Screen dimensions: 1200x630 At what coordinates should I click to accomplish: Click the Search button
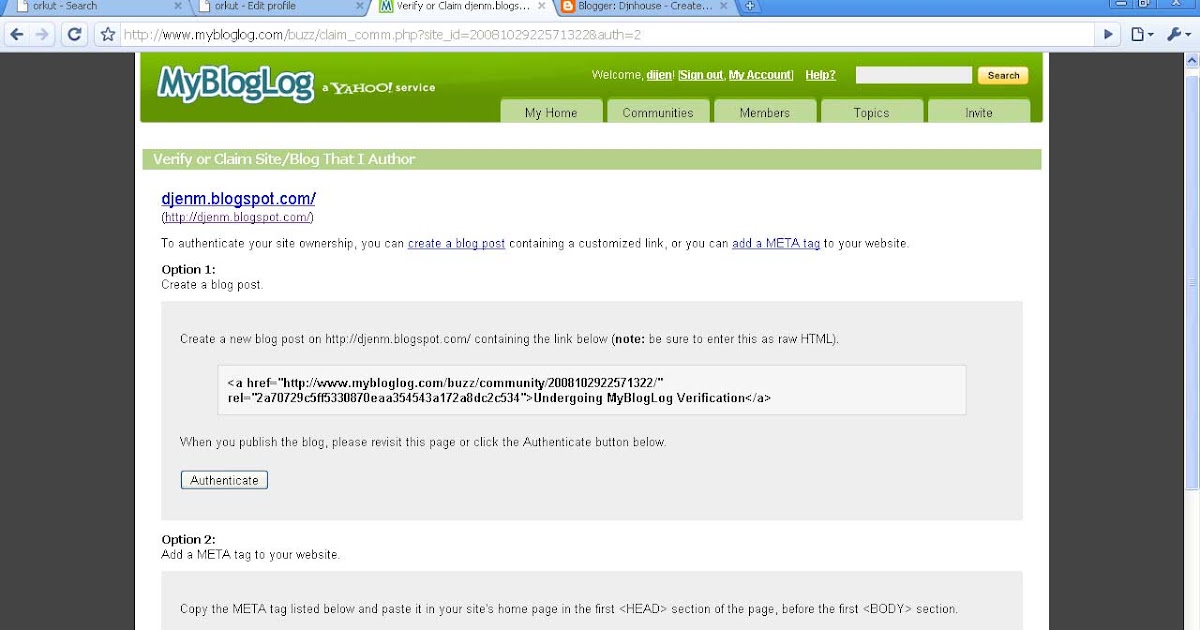click(x=1002, y=74)
